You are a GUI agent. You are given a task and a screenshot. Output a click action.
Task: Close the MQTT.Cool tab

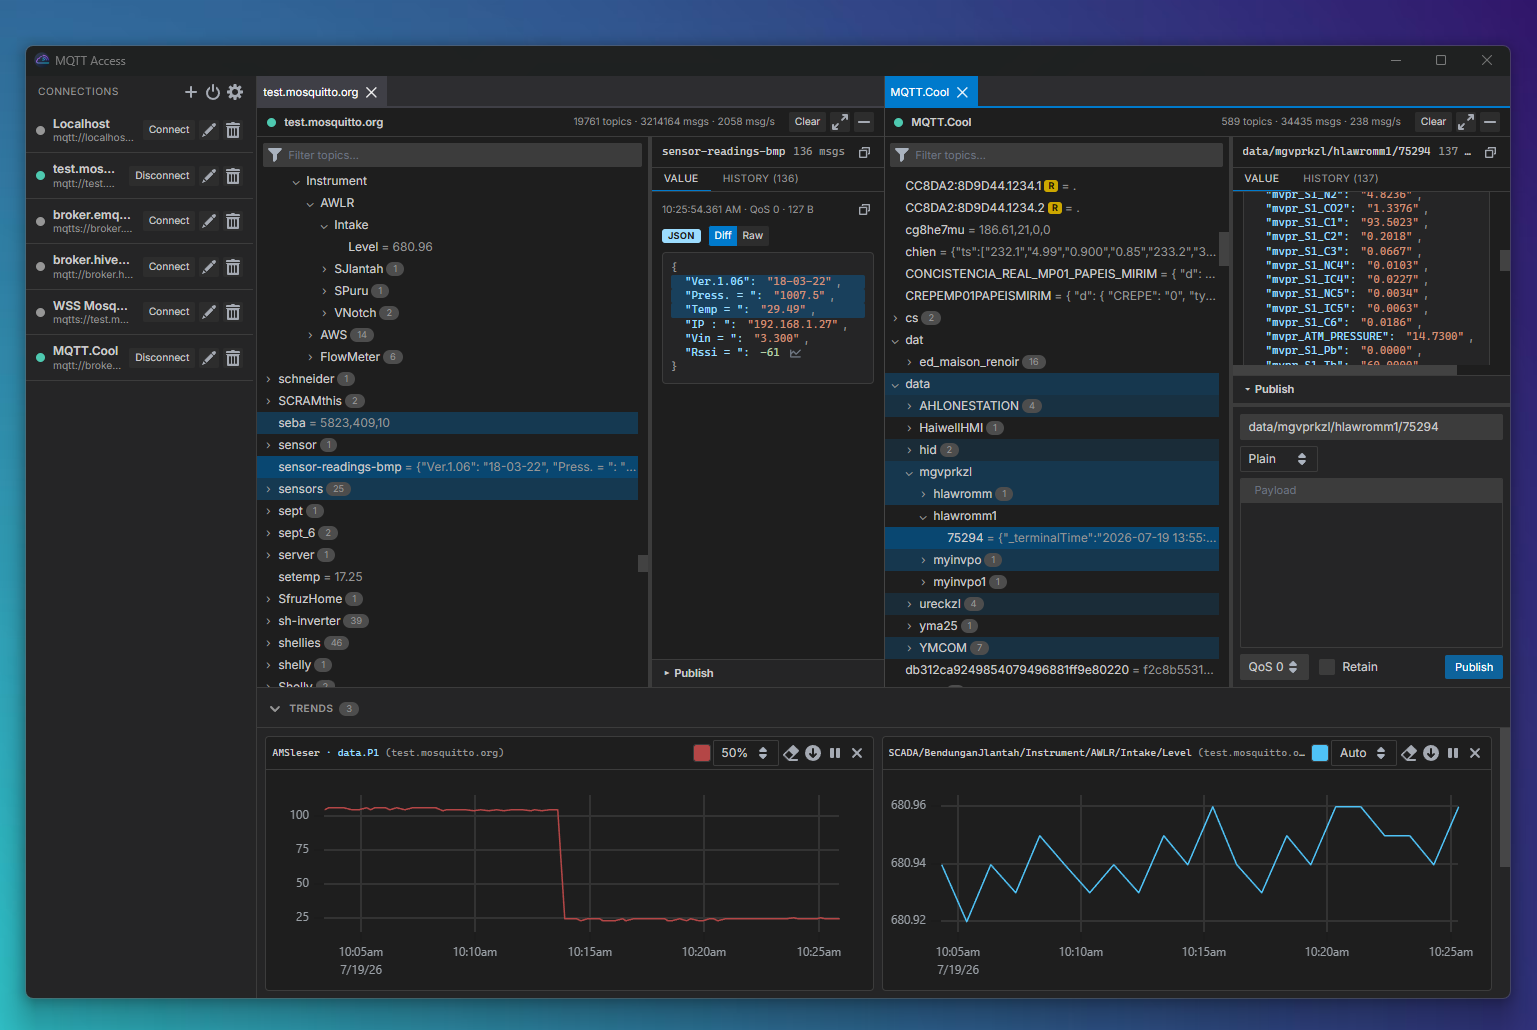point(962,92)
